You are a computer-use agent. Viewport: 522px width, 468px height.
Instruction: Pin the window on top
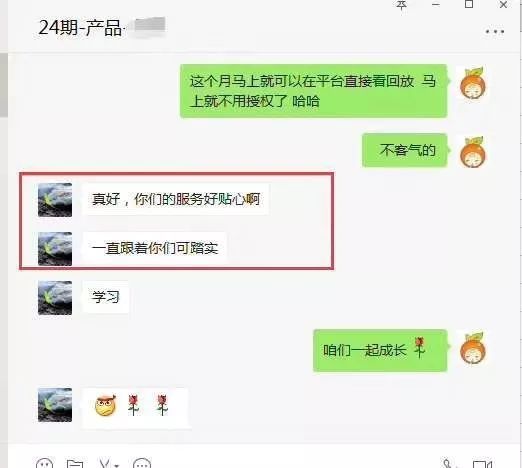tap(401, 5)
